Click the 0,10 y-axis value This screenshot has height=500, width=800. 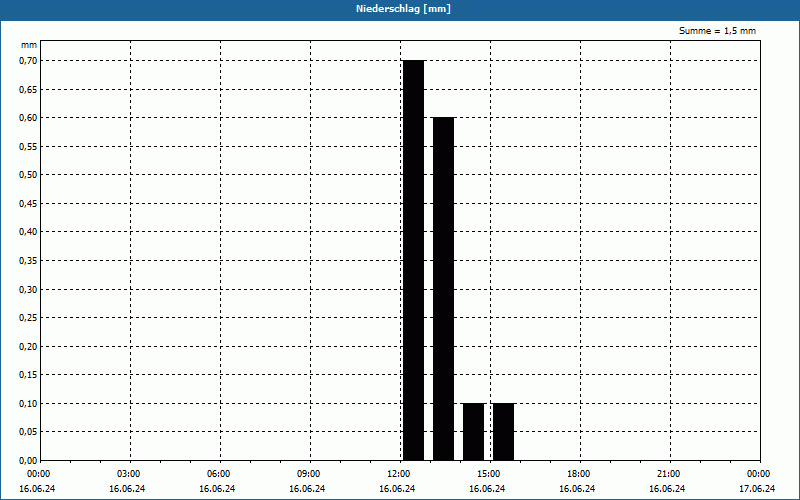point(28,404)
